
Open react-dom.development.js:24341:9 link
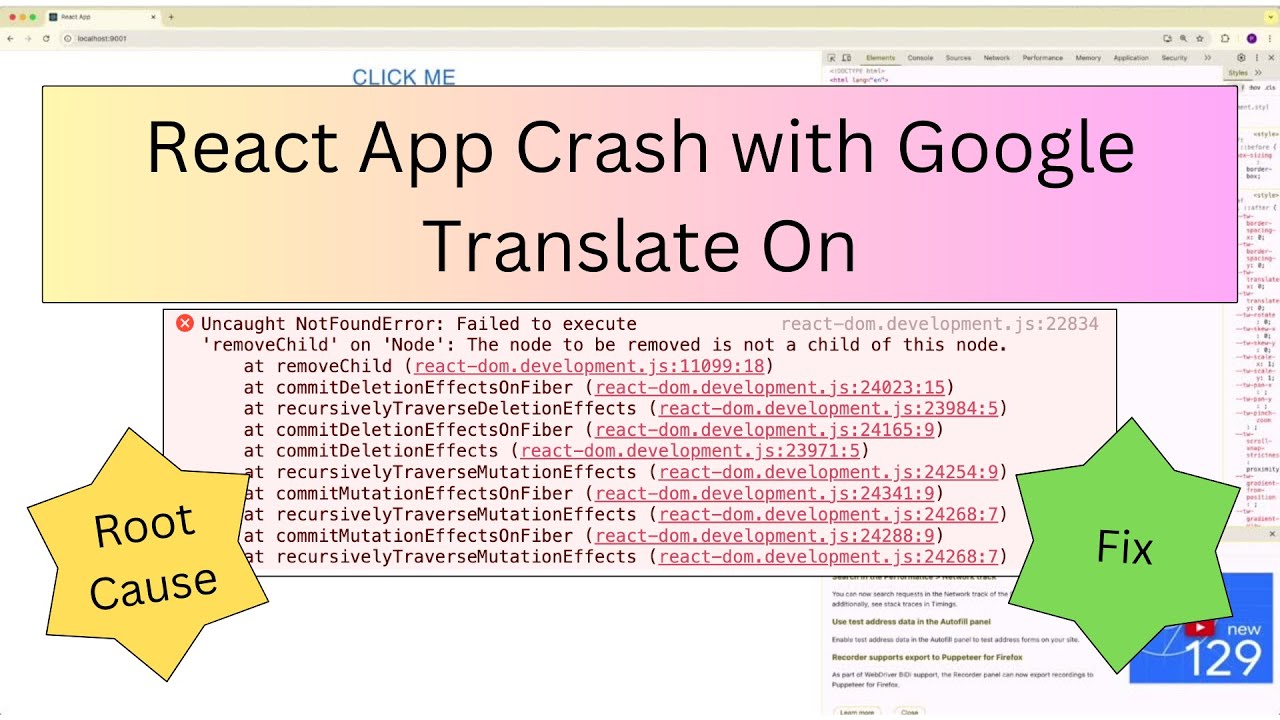coord(764,493)
